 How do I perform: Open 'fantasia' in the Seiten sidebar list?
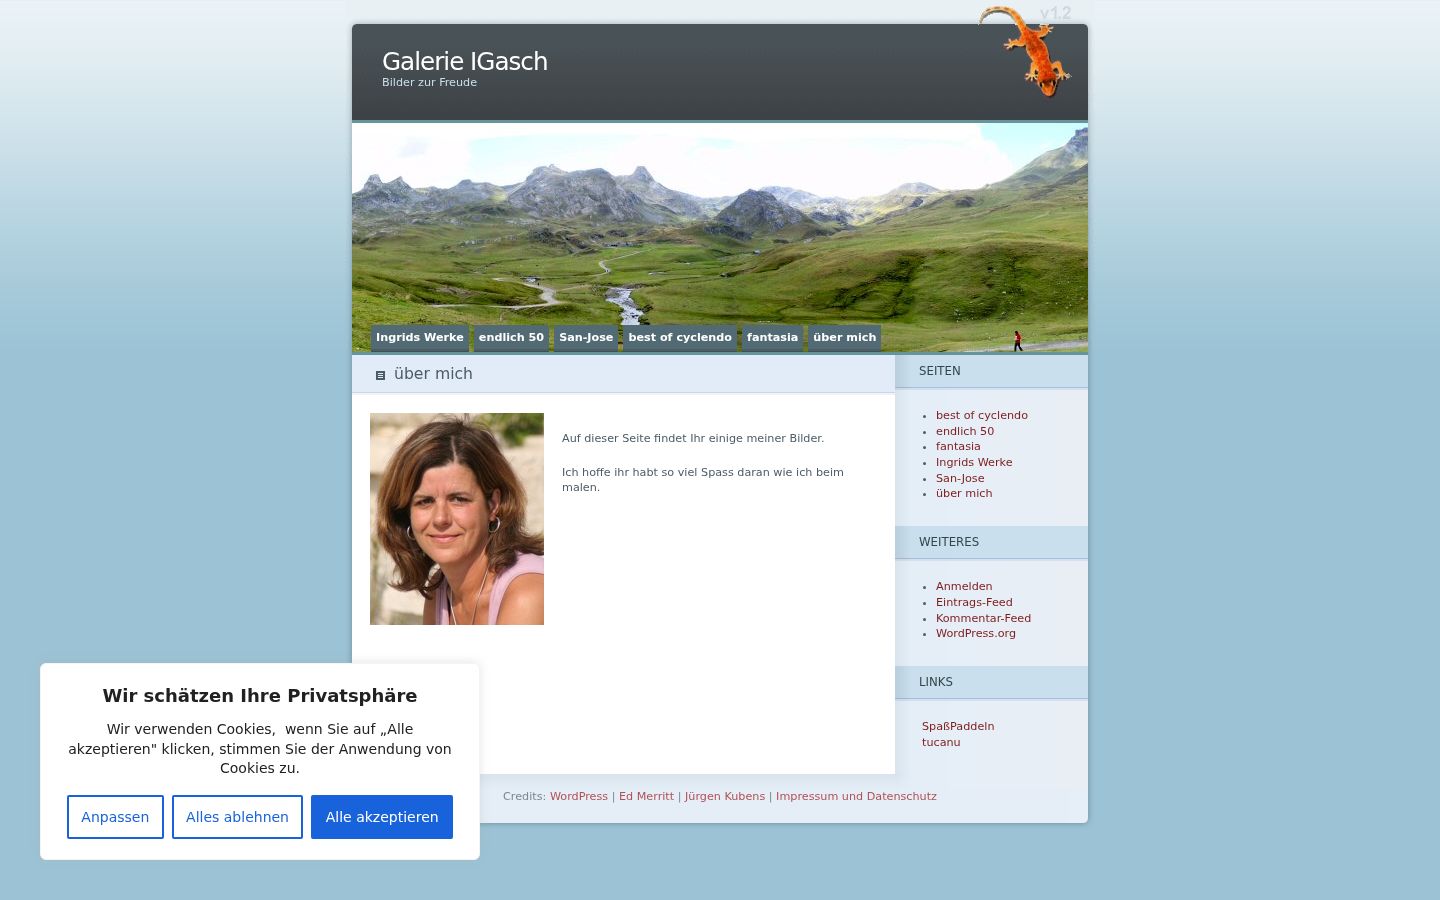click(958, 447)
